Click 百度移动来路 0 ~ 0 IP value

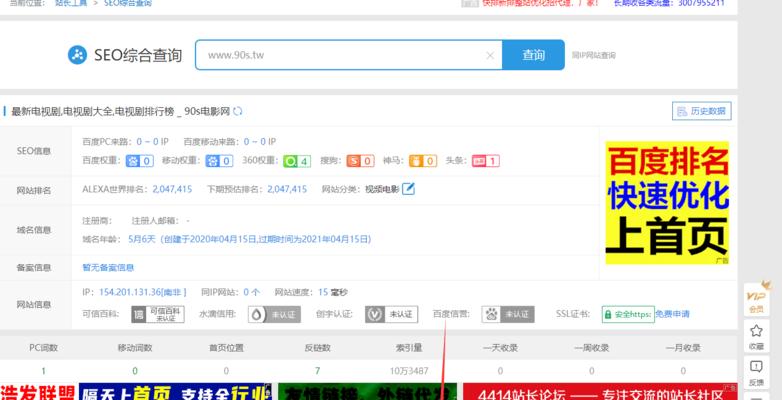click(x=260, y=142)
